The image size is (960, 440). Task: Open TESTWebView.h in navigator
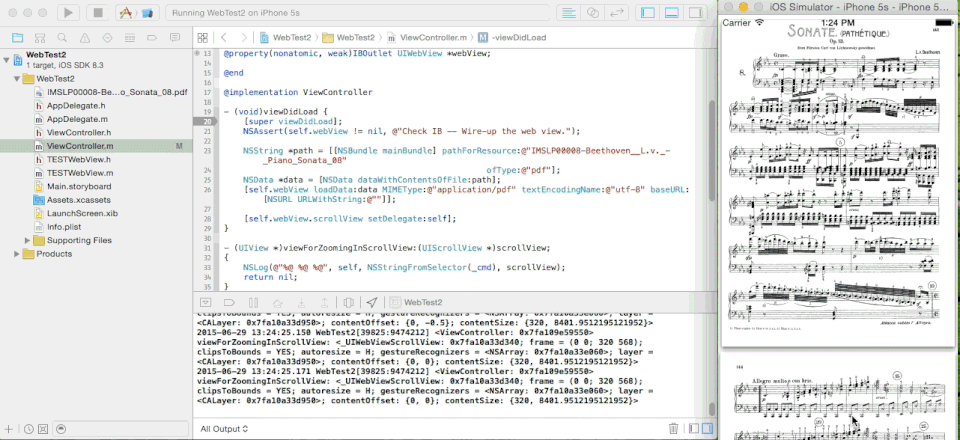(x=72, y=160)
